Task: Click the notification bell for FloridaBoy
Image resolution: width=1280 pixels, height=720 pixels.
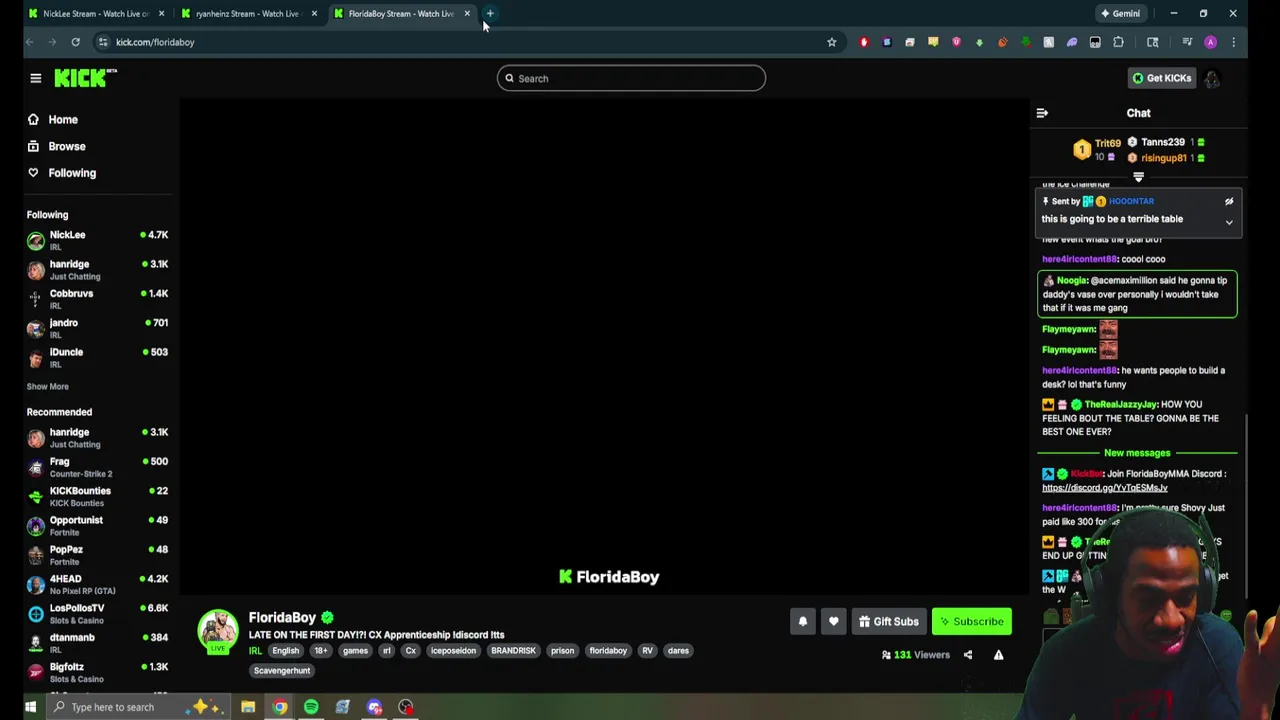Action: (x=802, y=621)
